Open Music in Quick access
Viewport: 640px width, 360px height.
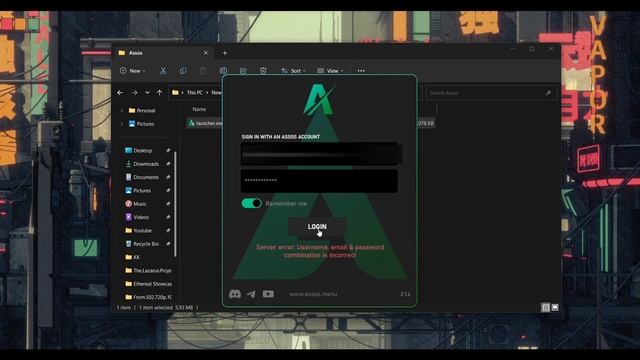[136, 204]
